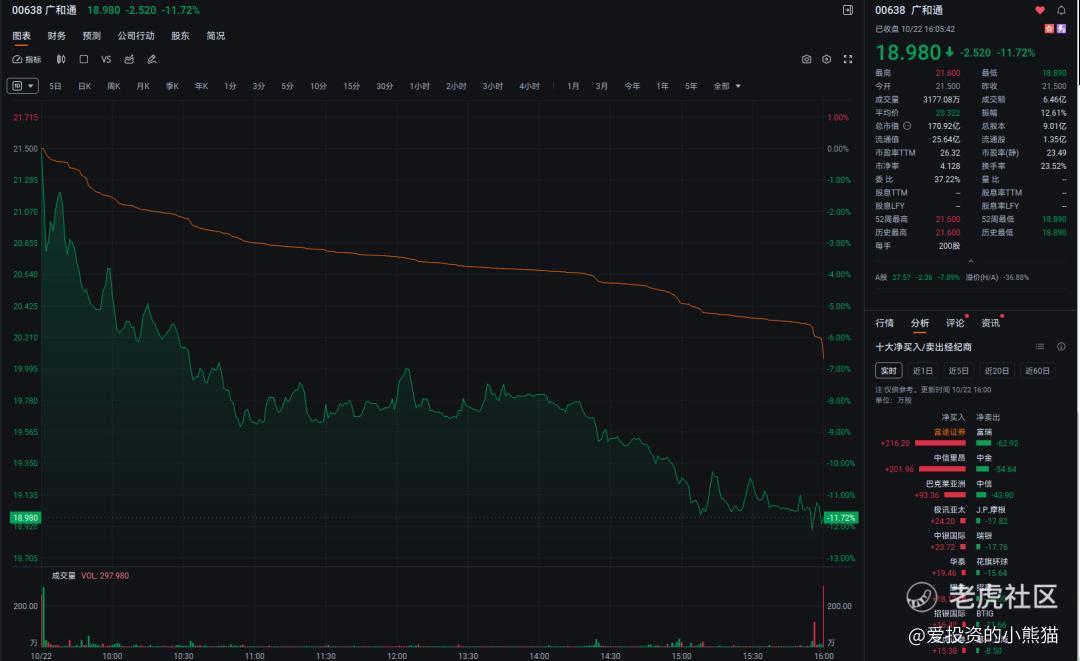Image resolution: width=1080 pixels, height=661 pixels.
Task: Collapse the quote details with up chevron
Action: pos(971,261)
